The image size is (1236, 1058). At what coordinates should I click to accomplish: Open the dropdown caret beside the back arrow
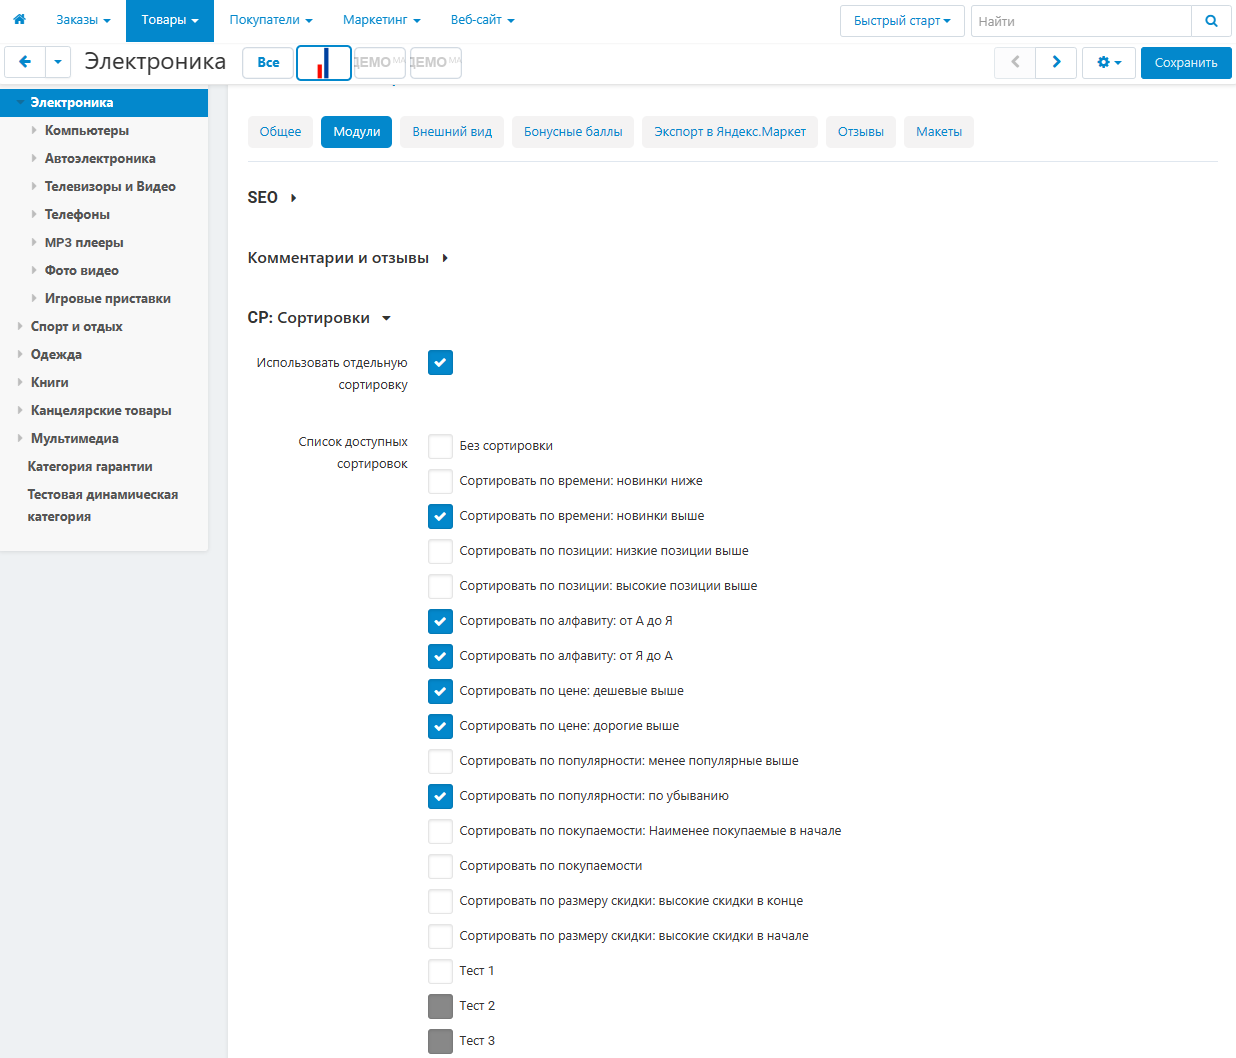[x=58, y=62]
